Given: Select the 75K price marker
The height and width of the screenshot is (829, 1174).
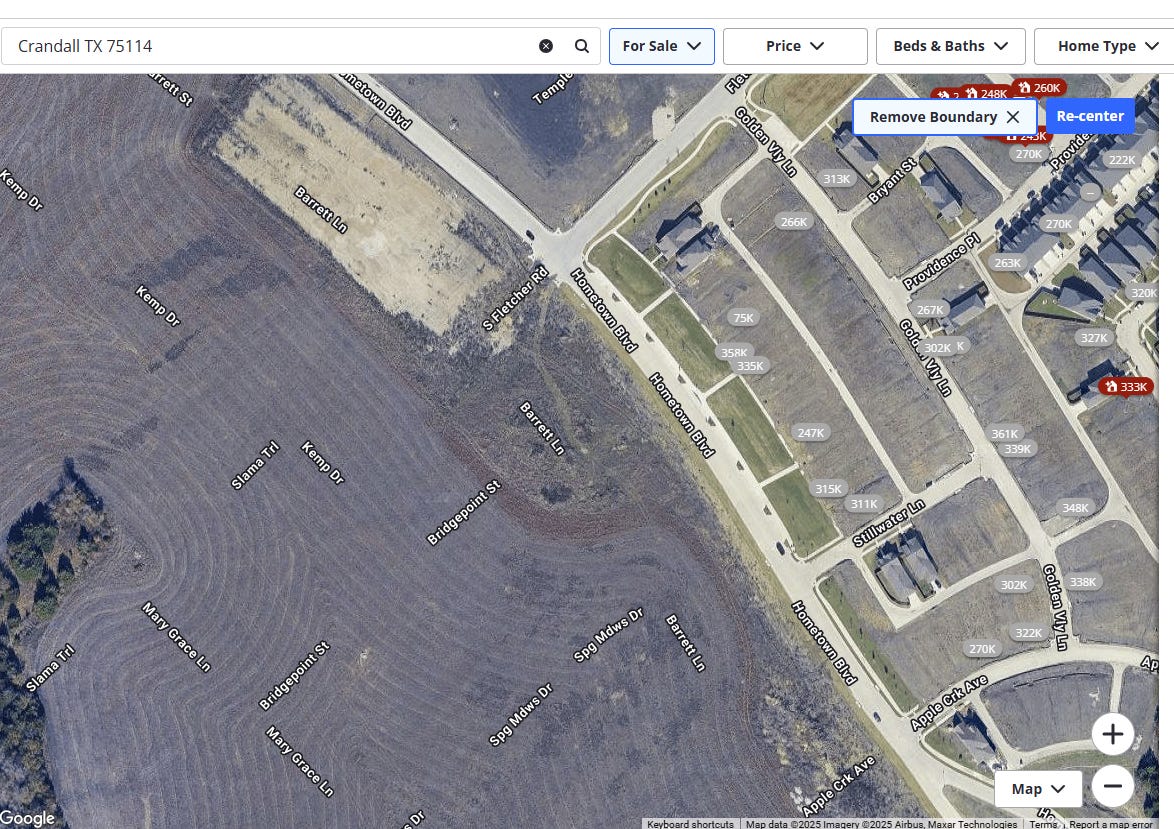Looking at the screenshot, I should click(743, 318).
